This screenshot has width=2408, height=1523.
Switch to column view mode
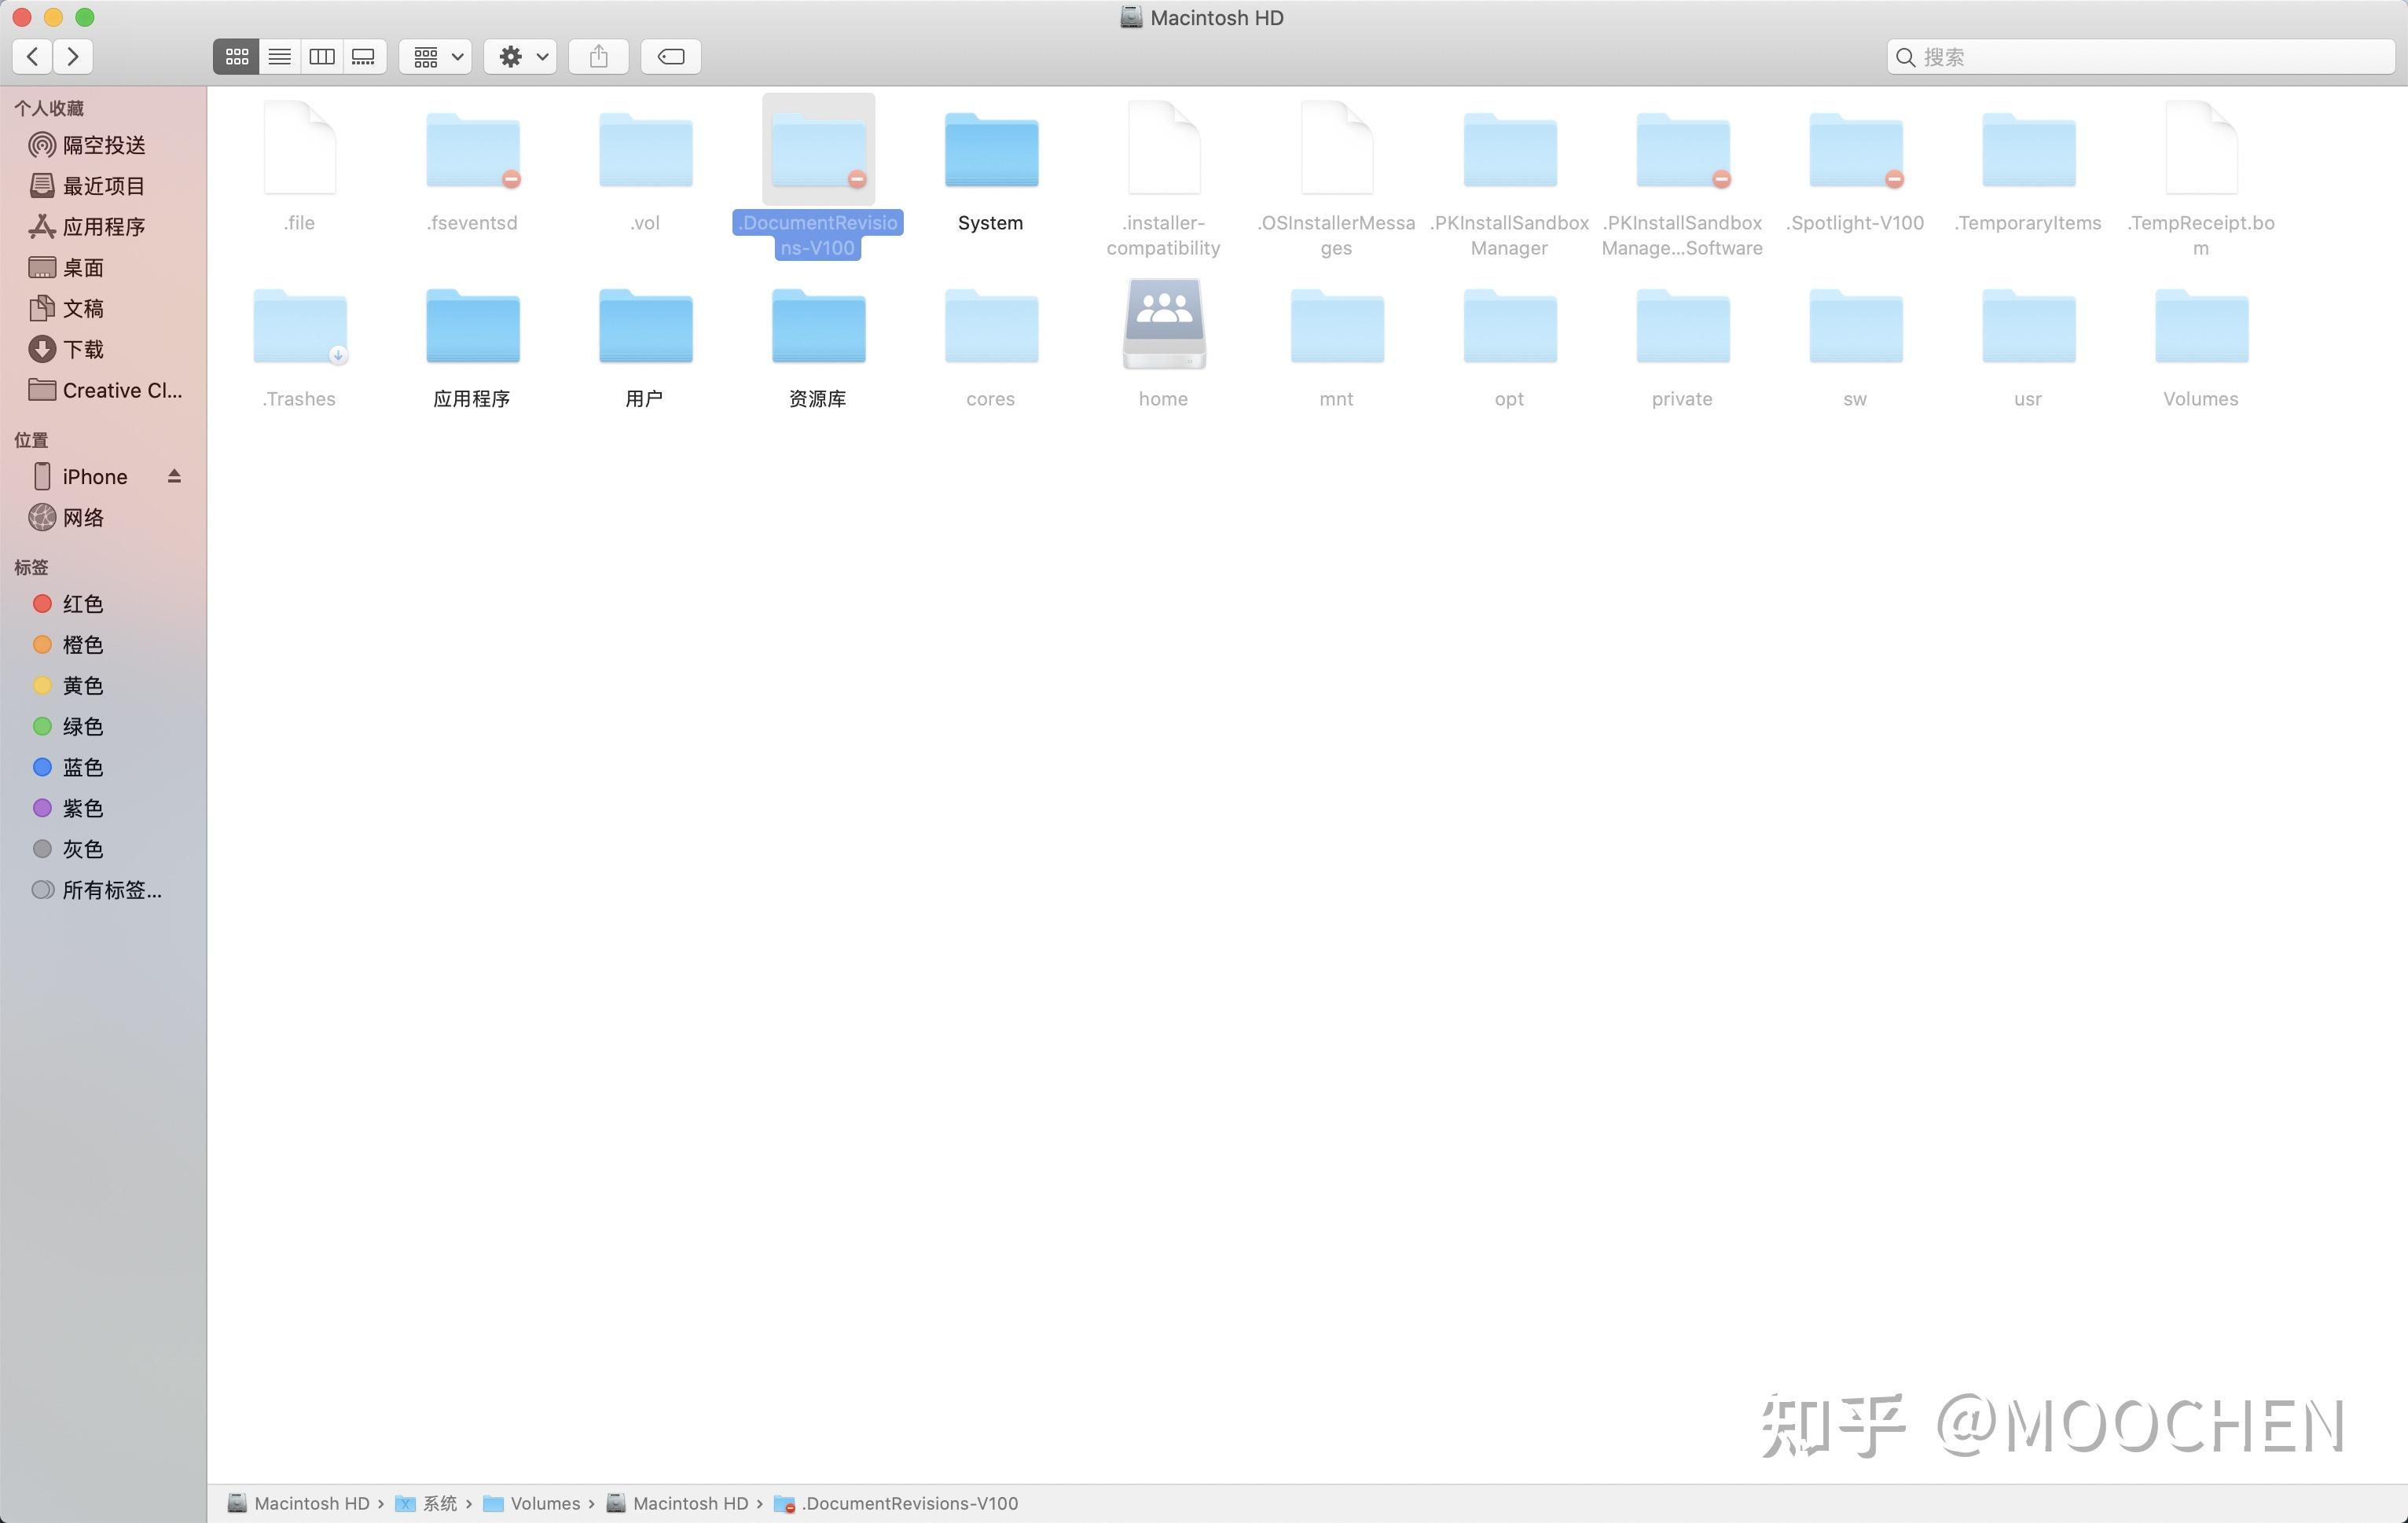click(321, 57)
